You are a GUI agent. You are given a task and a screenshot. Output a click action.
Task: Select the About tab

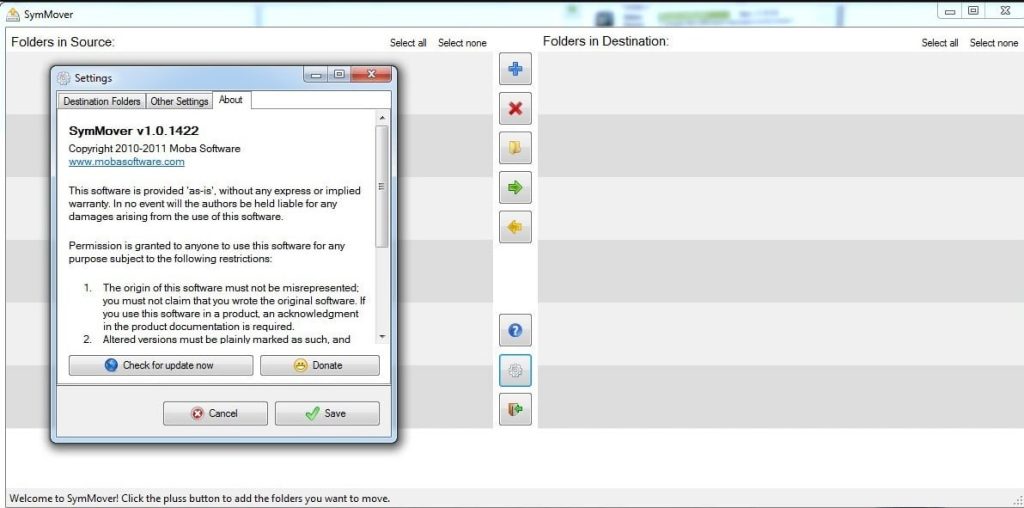point(231,100)
